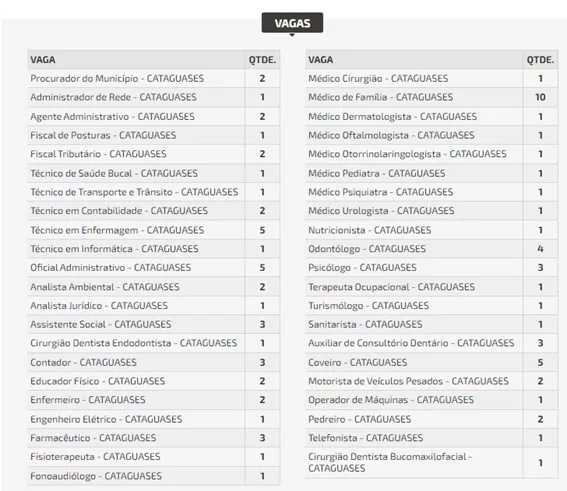Select Motorista de Veículos Pesados row
Screen dimensions: 567x491
click(x=432, y=381)
